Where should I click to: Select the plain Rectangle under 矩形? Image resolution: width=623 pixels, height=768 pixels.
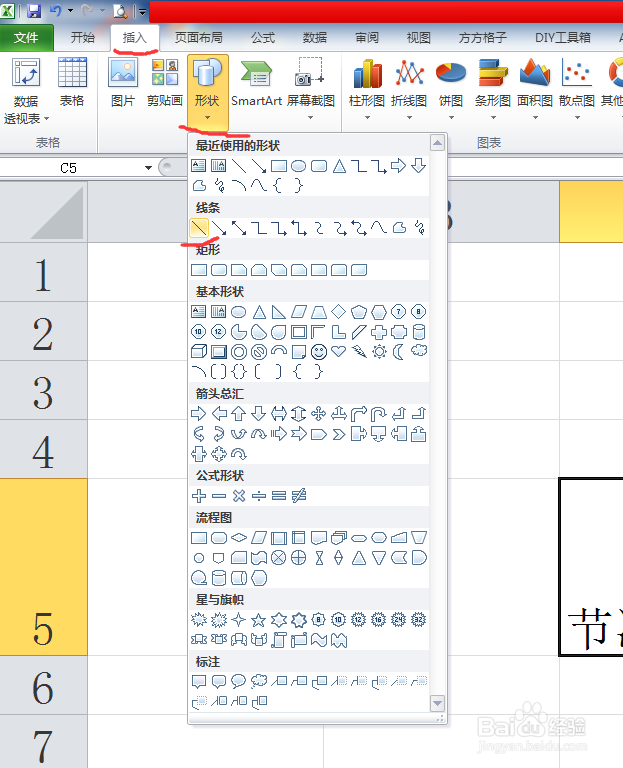click(199, 270)
